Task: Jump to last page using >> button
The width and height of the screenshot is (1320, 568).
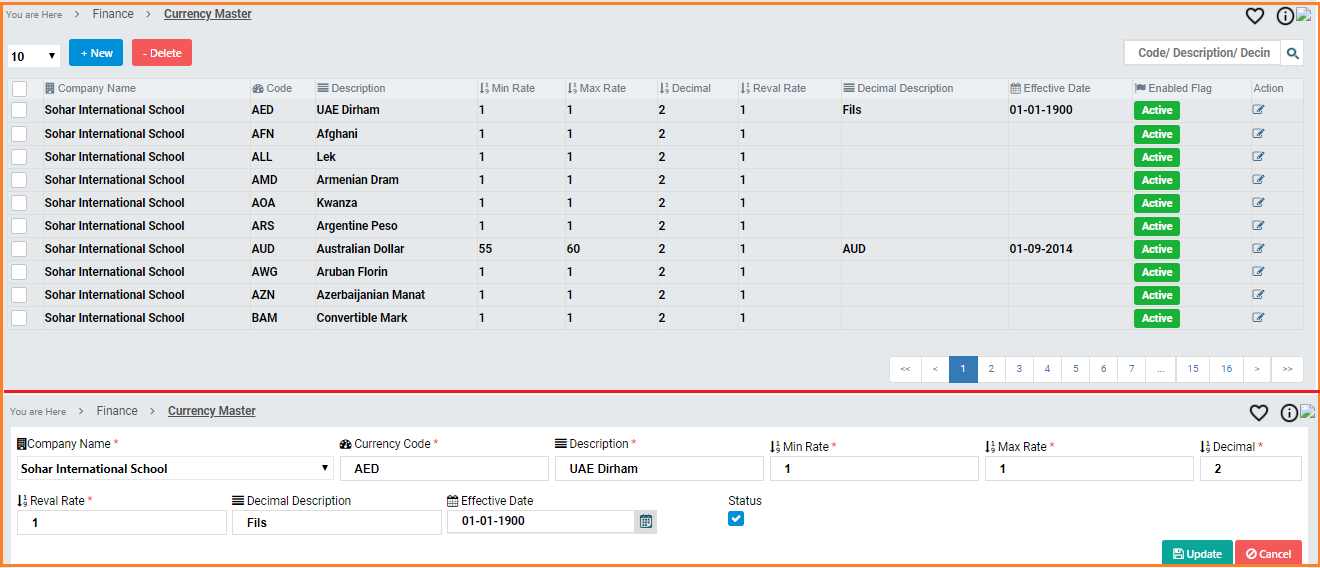Action: click(x=1287, y=369)
